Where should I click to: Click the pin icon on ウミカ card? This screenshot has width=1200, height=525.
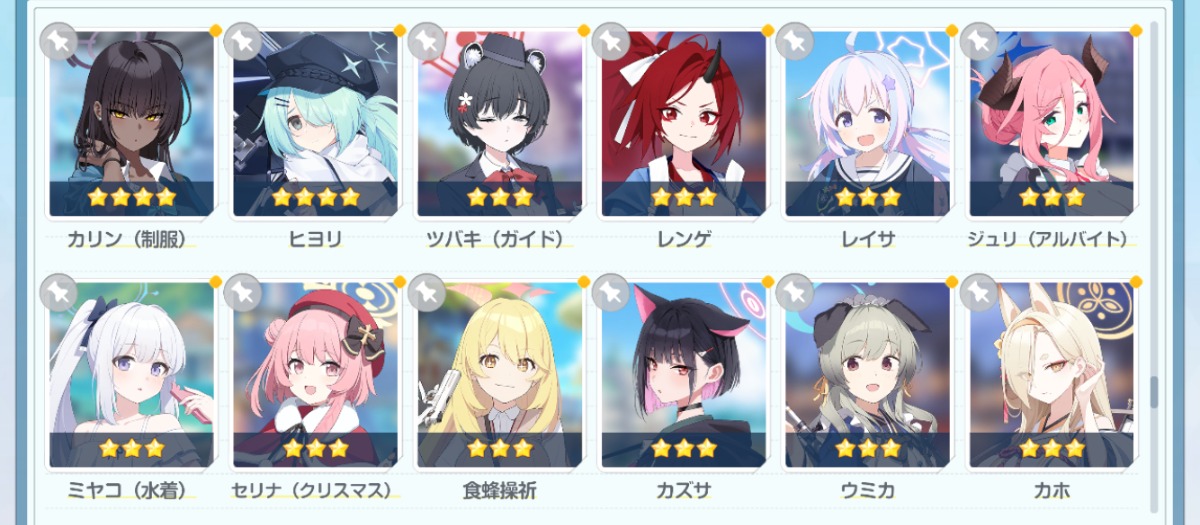click(795, 292)
